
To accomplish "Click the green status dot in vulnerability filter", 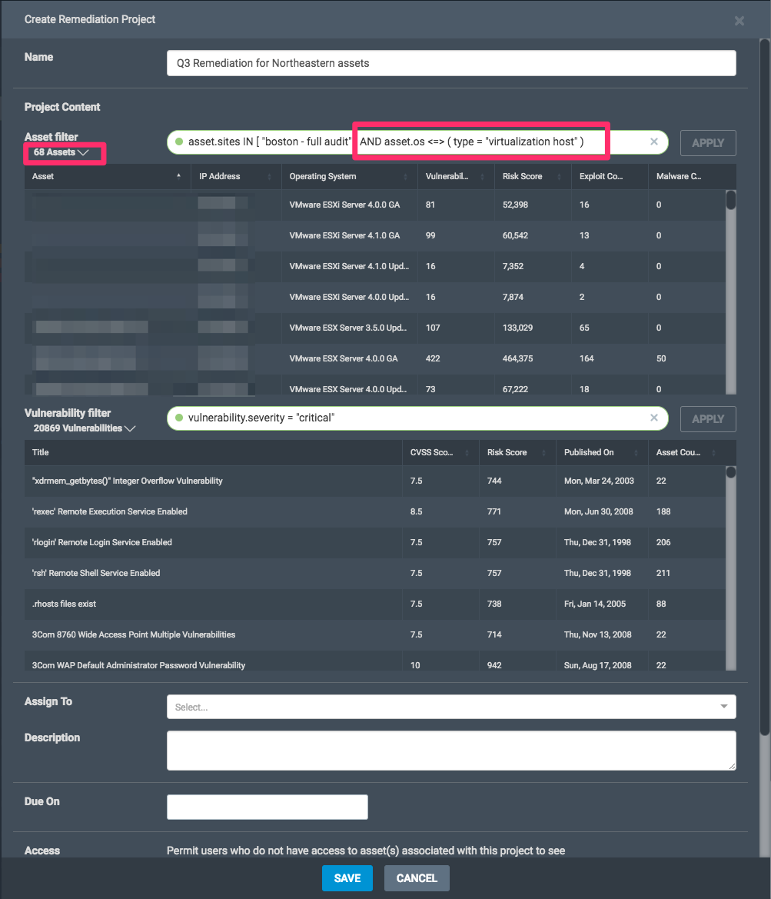I will [179, 418].
